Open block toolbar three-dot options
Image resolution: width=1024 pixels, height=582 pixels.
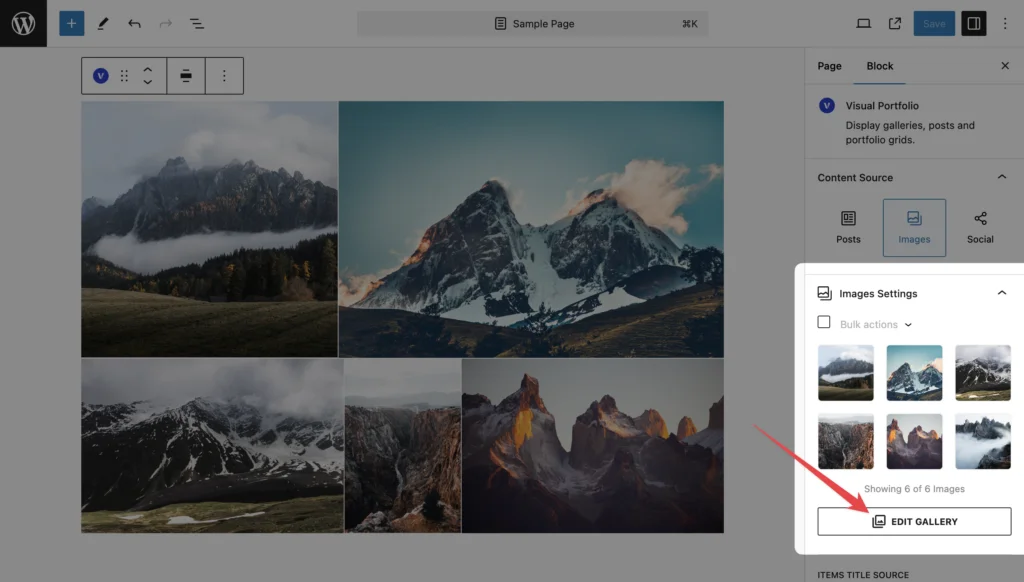tap(224, 76)
